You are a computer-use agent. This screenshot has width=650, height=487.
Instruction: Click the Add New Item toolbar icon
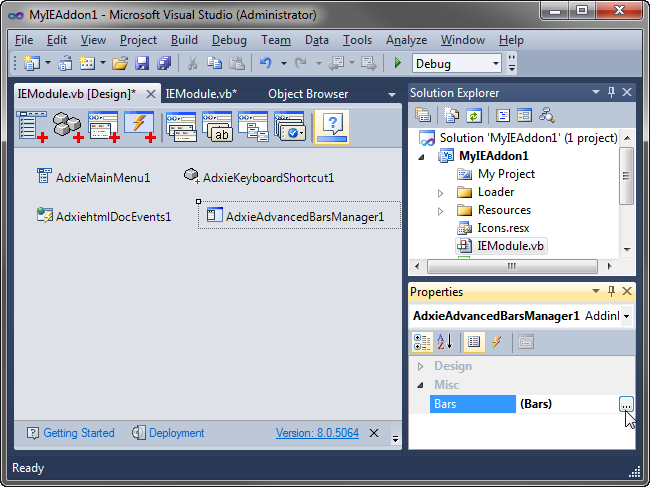pos(87,63)
